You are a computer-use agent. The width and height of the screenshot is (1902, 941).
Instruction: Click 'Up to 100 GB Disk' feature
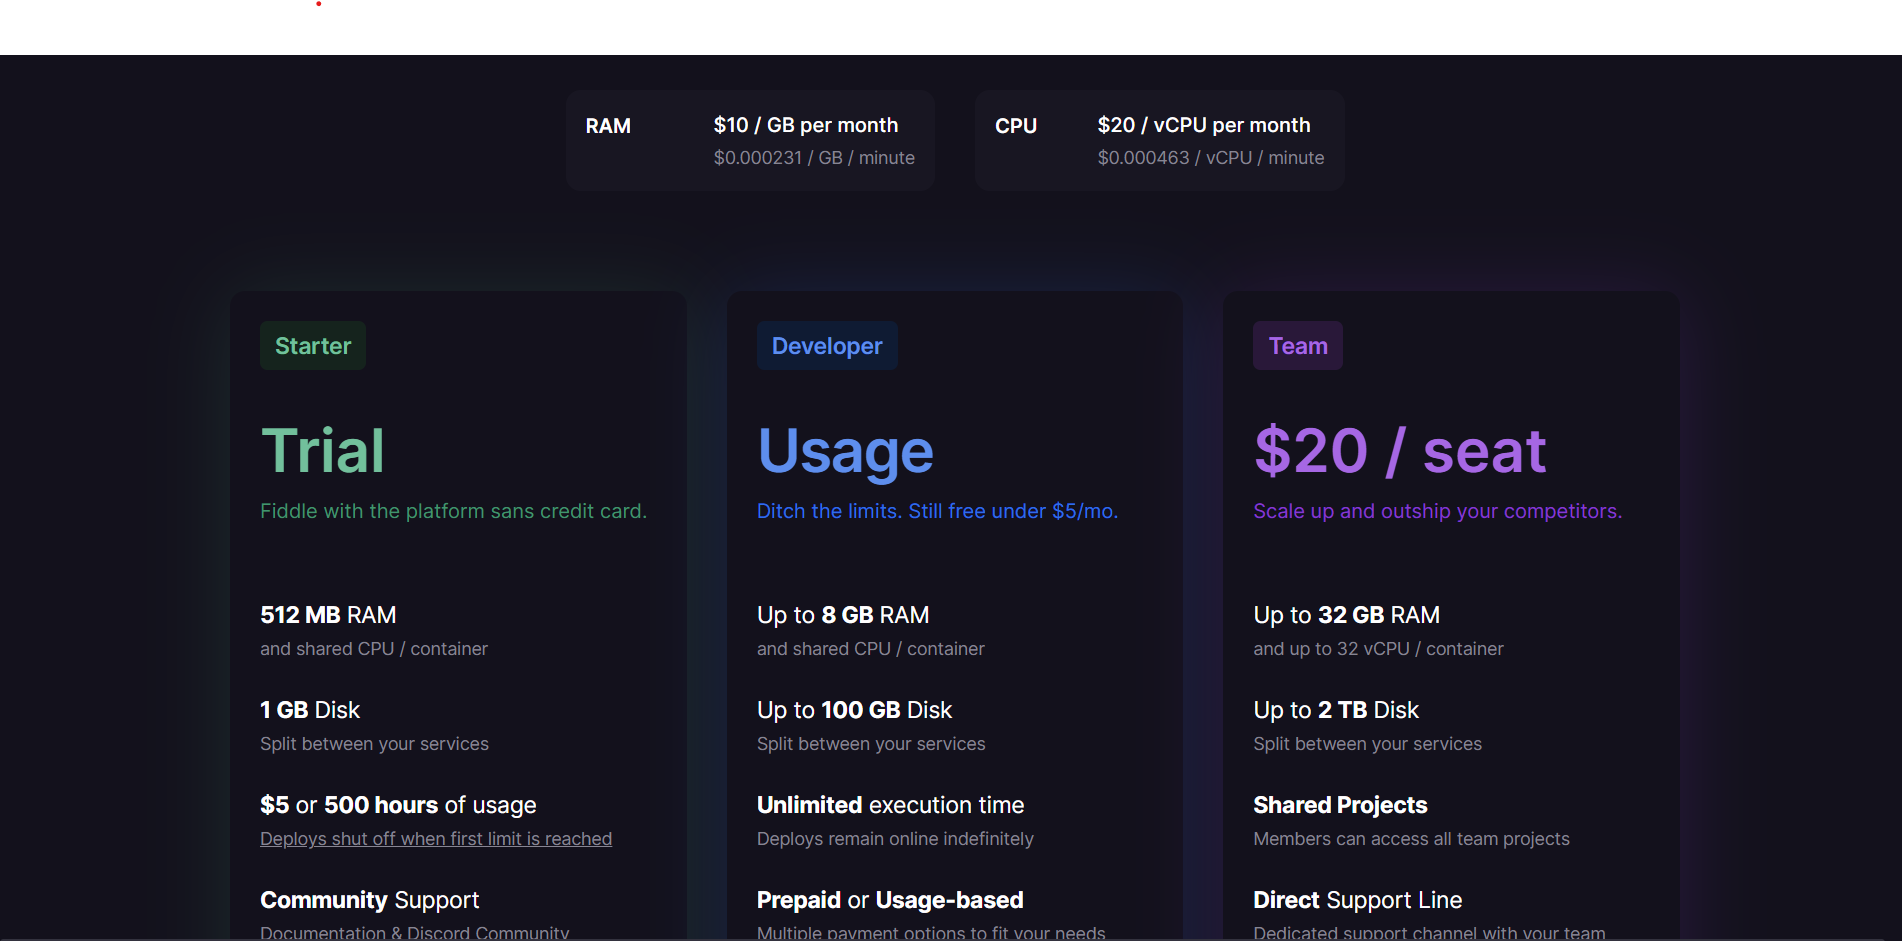pos(854,710)
